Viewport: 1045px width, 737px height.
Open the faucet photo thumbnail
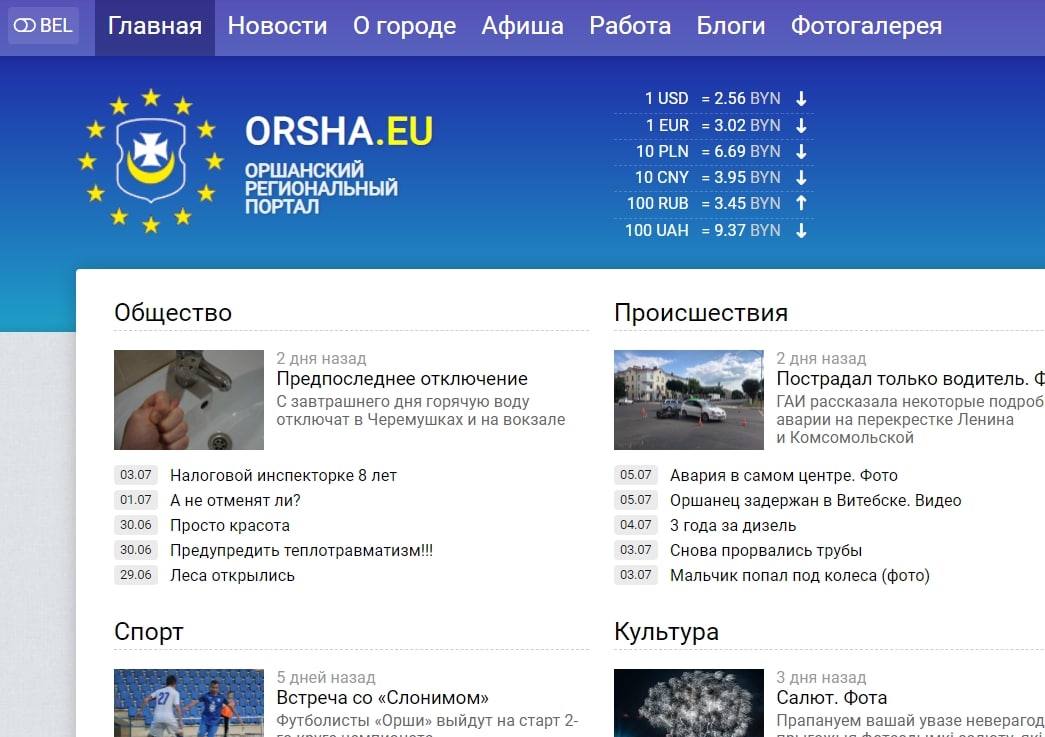click(x=189, y=400)
